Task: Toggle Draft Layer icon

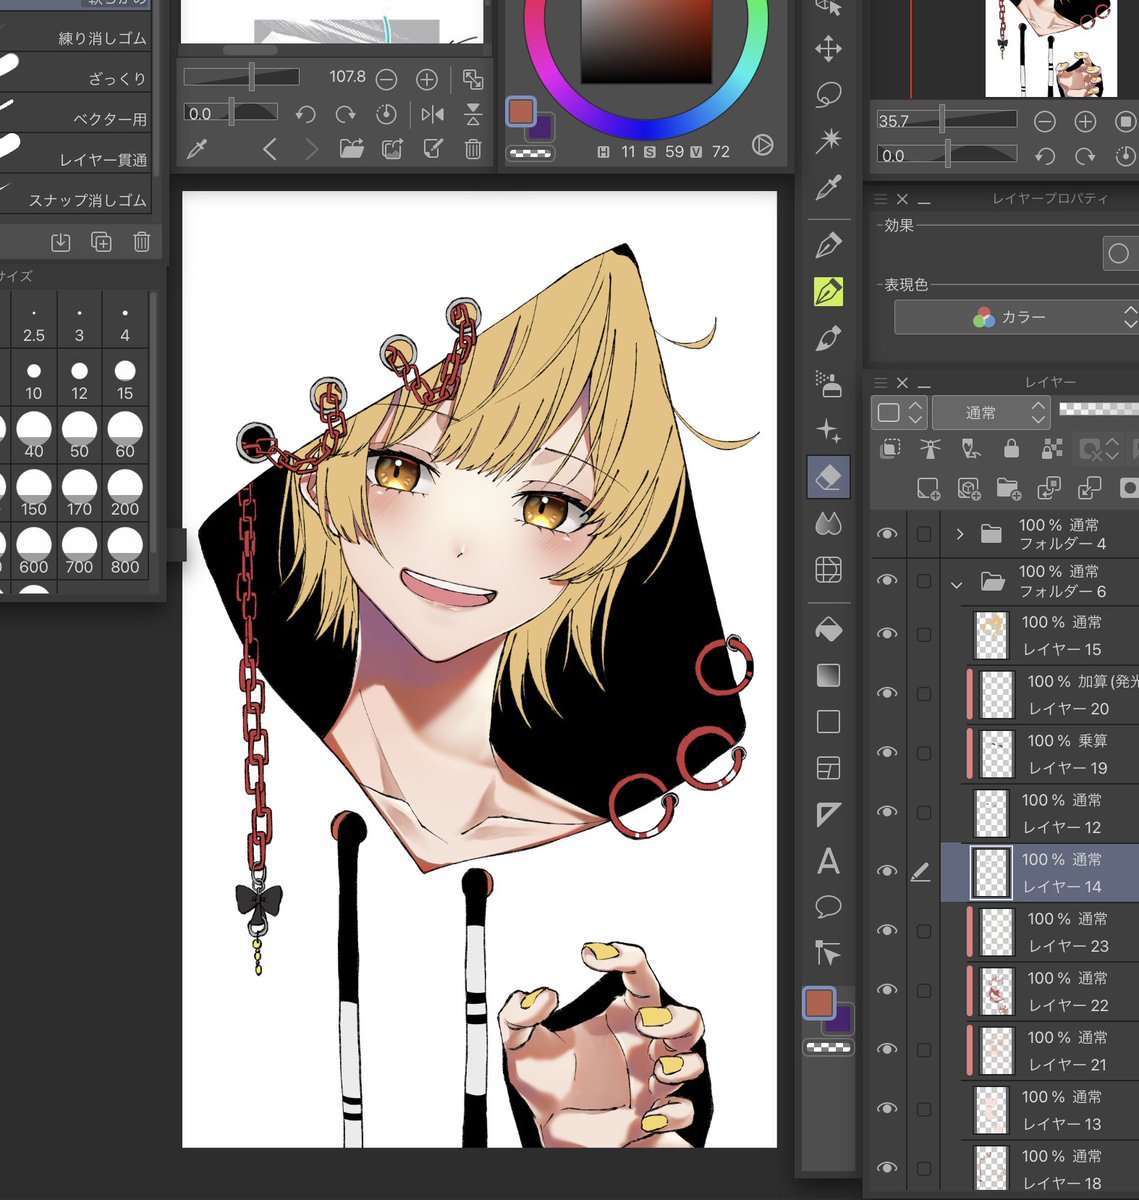Action: pyautogui.click(x=970, y=450)
